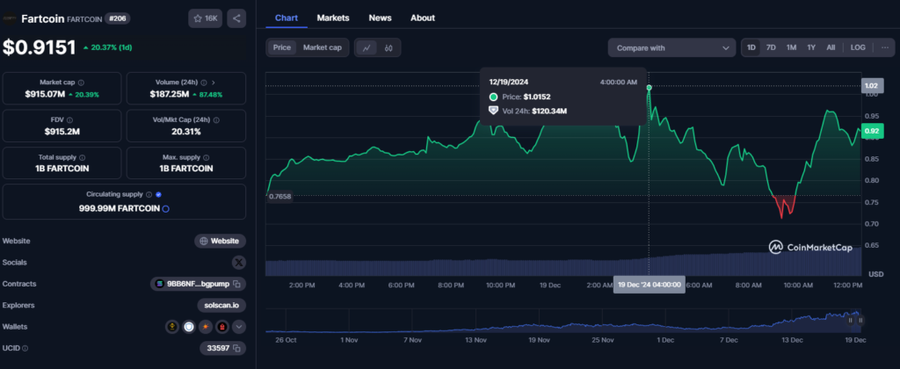Click the verified circulating supply checkmark badge
The image size is (900, 369).
[x=158, y=195]
